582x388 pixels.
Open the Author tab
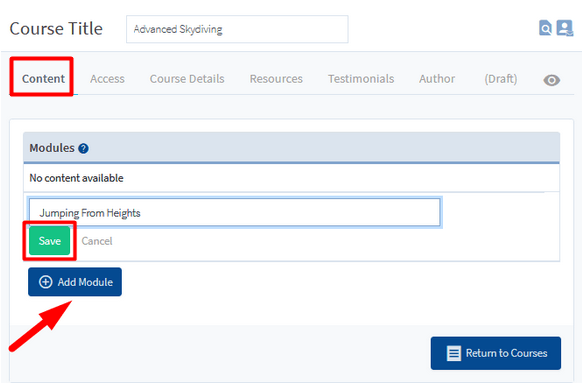[x=437, y=79]
